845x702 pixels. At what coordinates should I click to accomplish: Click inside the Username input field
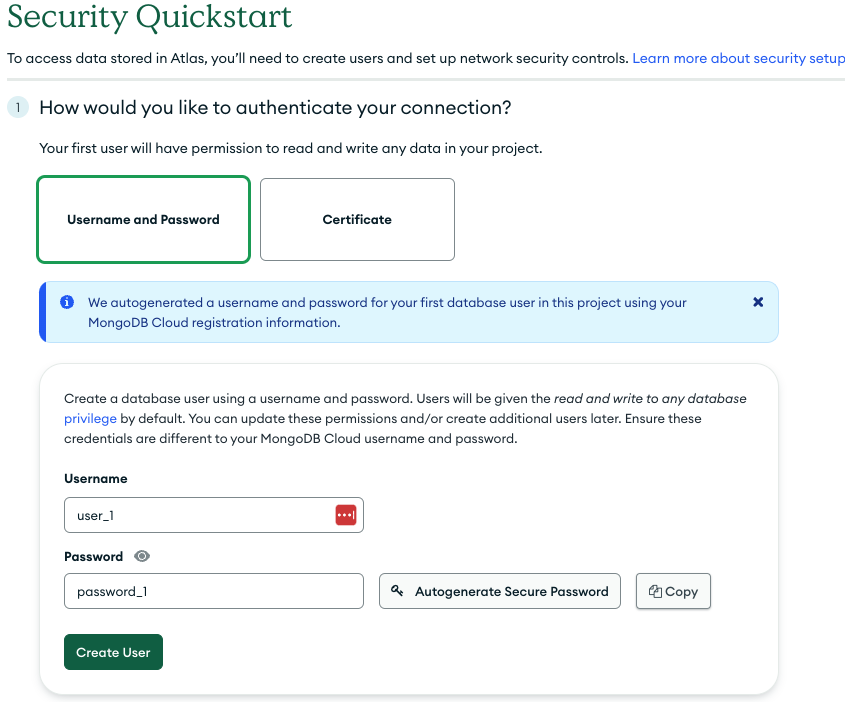tap(200, 514)
